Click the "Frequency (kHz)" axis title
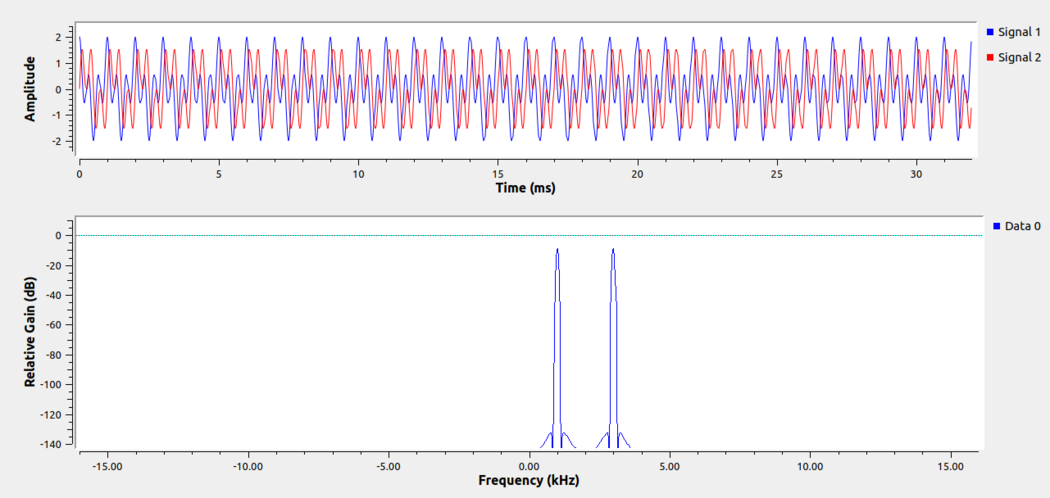This screenshot has width=1050, height=498. (x=528, y=480)
